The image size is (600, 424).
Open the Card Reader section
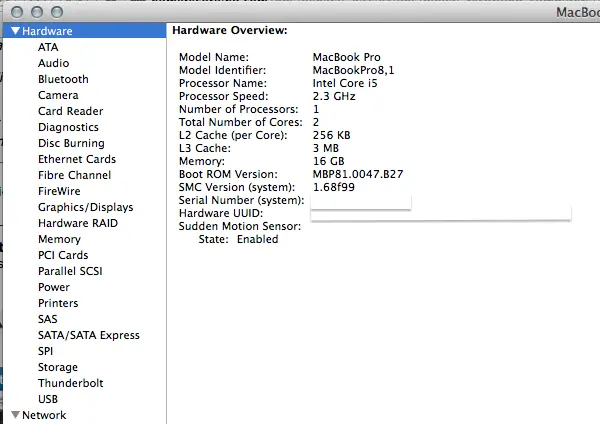point(70,111)
